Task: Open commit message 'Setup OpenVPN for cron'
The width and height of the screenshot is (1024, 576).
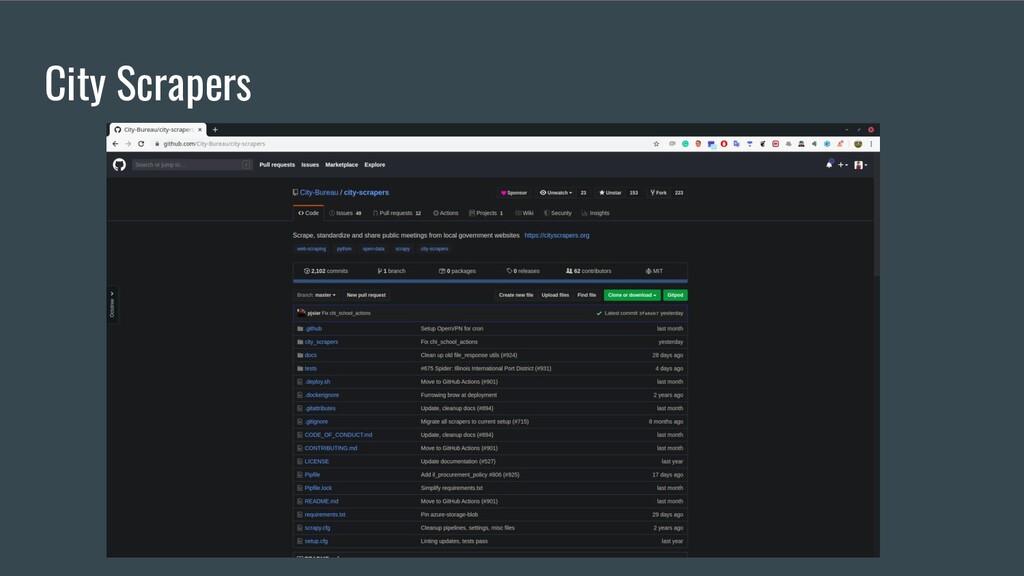Action: coord(452,328)
